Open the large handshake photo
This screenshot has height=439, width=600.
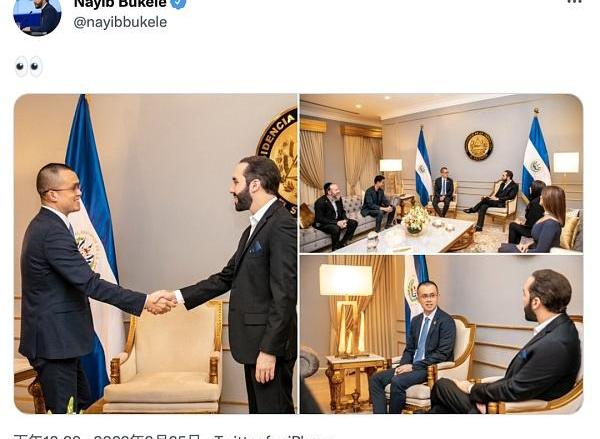[155, 254]
